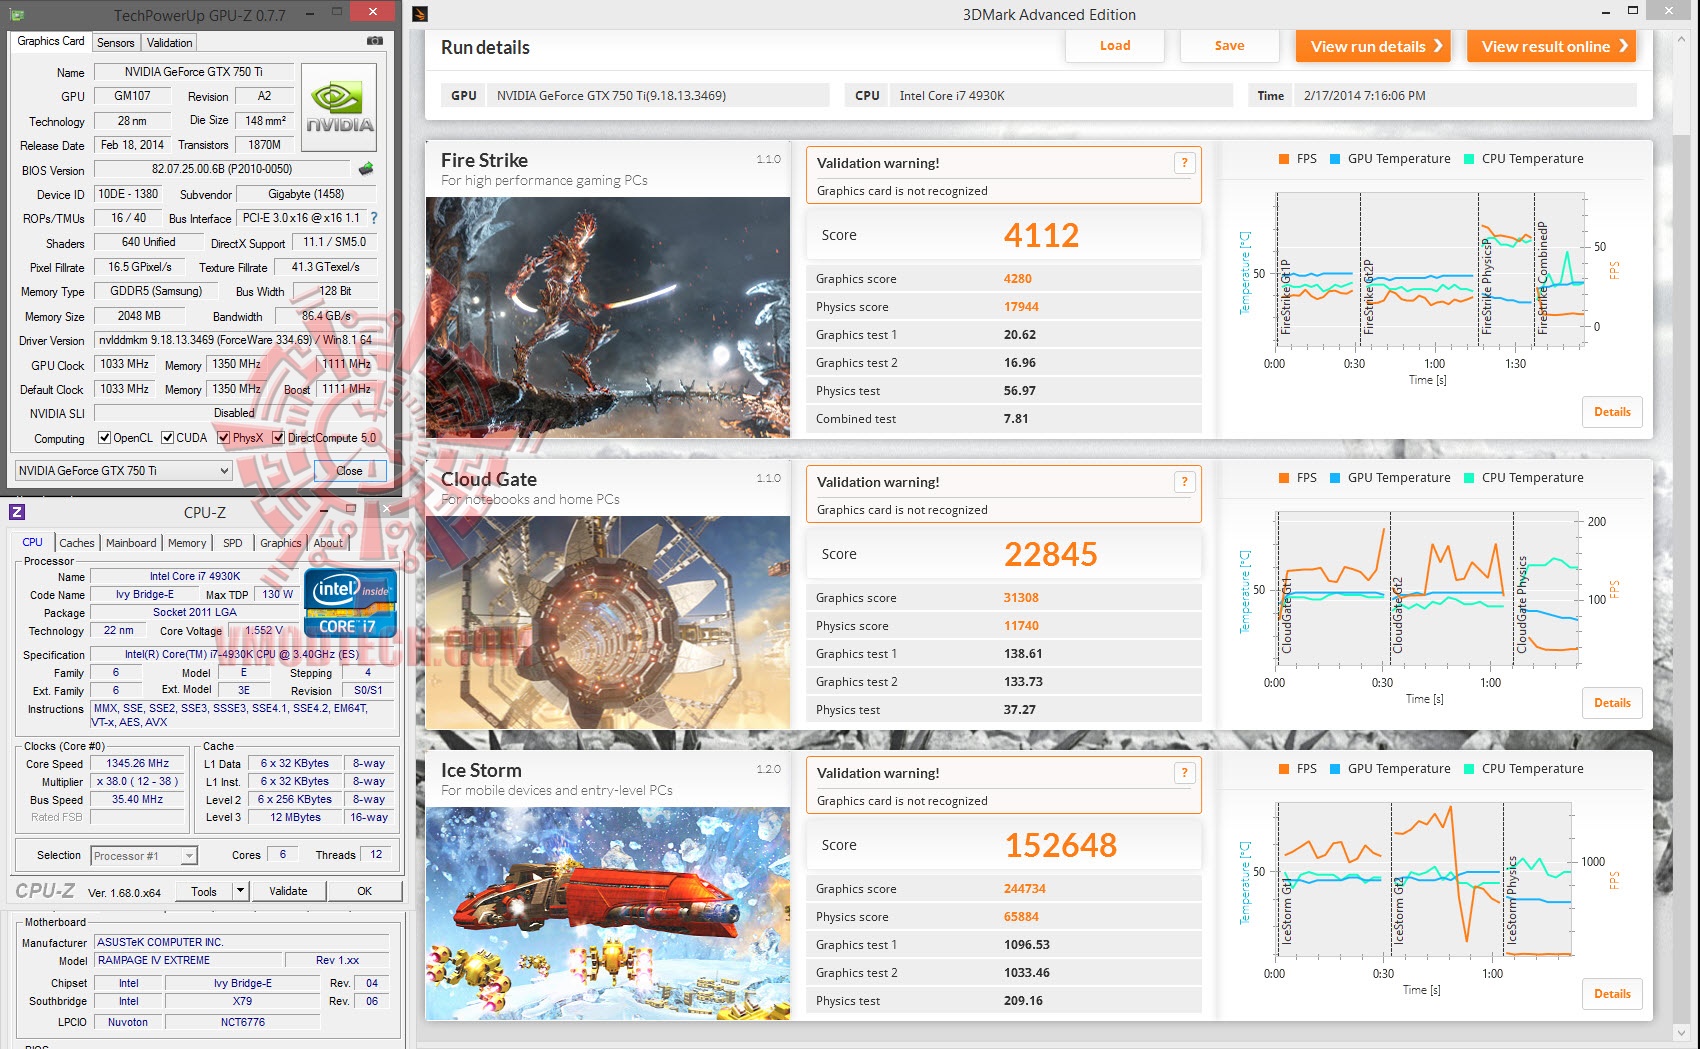Screen dimensions: 1700x1049
Task: Select the CPU tab in CPU-Z
Action: click(x=33, y=542)
